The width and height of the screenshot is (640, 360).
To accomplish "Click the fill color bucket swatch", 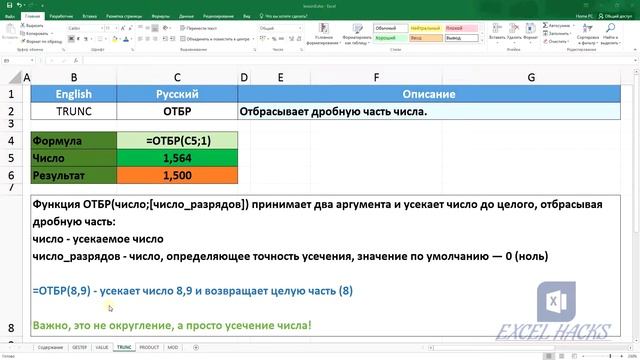I will pyautogui.click(x=114, y=39).
